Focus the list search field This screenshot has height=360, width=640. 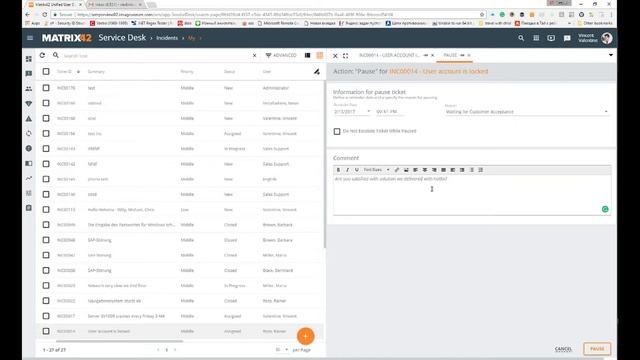(155, 56)
